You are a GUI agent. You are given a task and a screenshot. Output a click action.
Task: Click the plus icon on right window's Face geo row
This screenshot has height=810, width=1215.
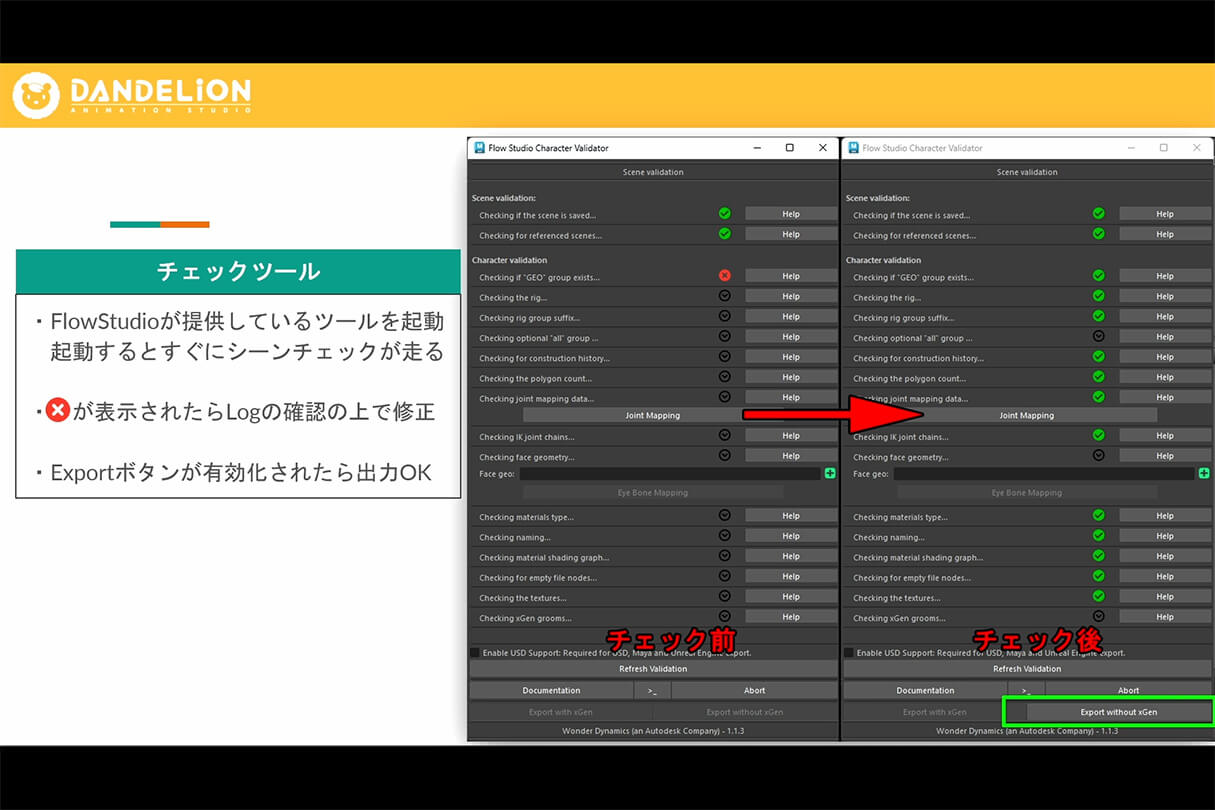(x=1202, y=474)
